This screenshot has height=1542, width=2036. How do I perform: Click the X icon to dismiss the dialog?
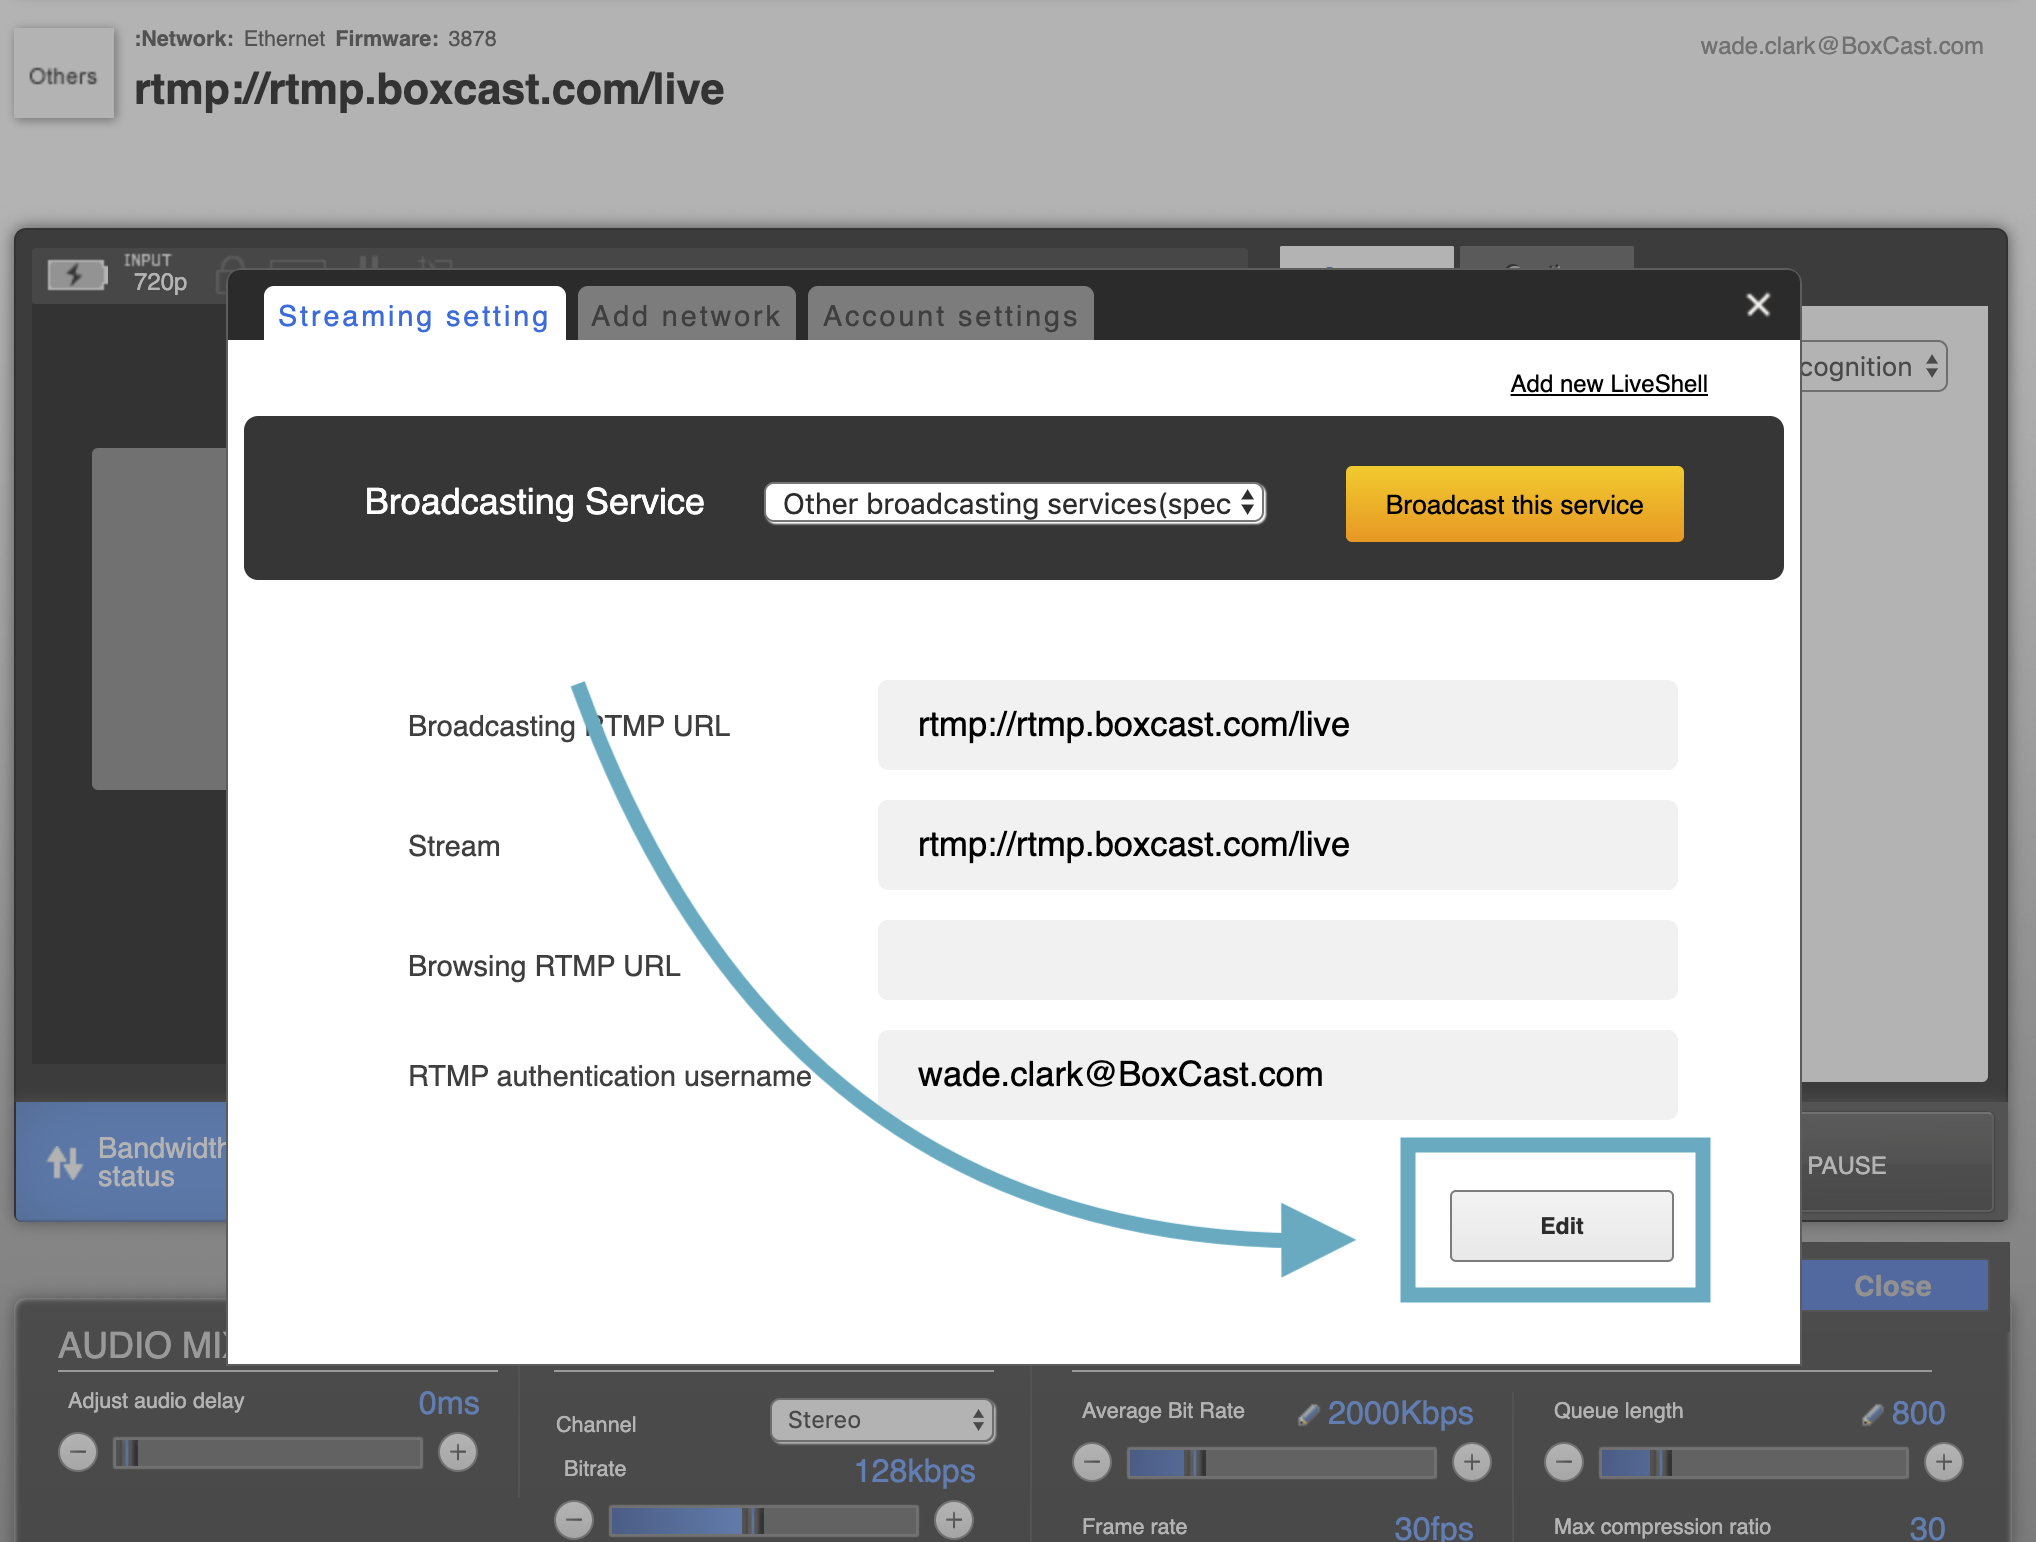1758,305
